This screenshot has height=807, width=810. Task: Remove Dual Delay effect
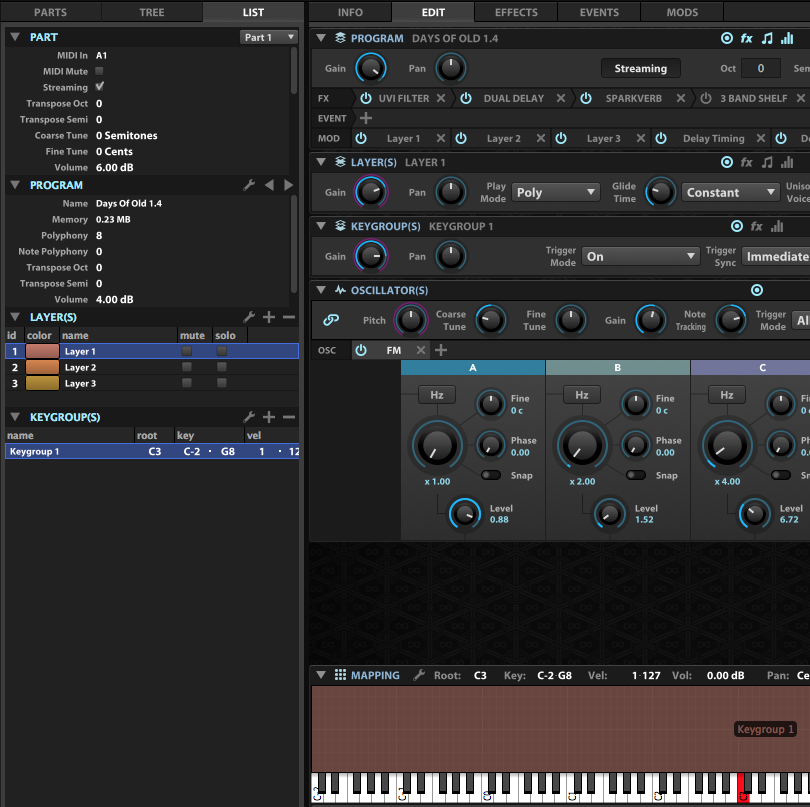(x=560, y=98)
